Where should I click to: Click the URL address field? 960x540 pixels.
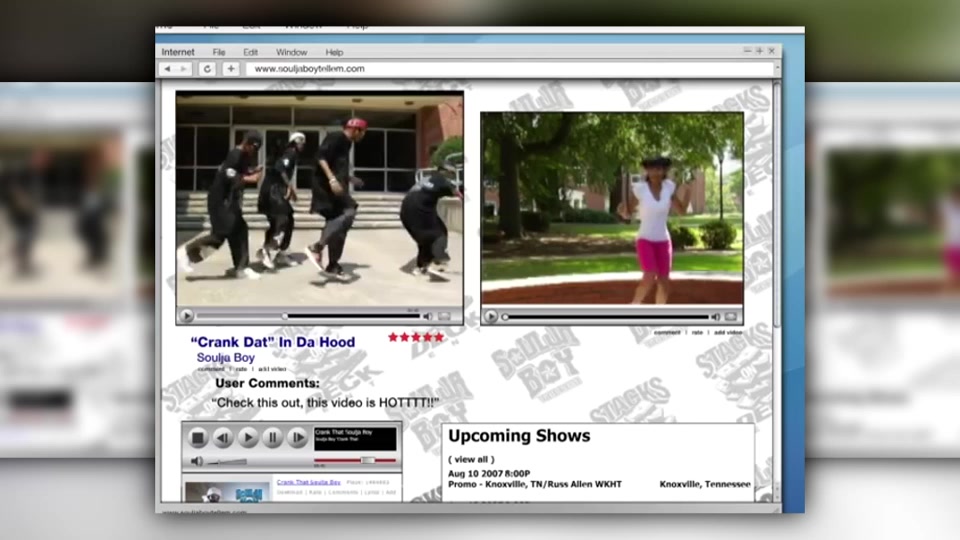coord(510,69)
